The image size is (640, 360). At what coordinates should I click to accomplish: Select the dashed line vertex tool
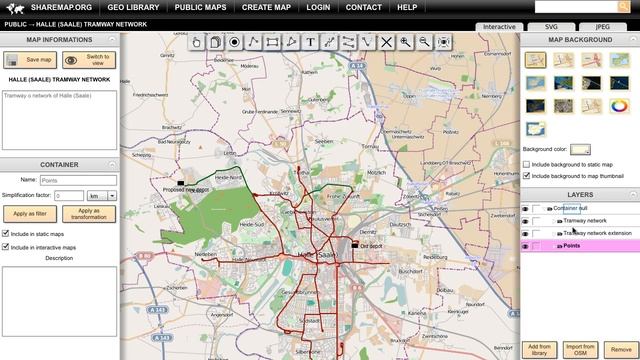329,42
